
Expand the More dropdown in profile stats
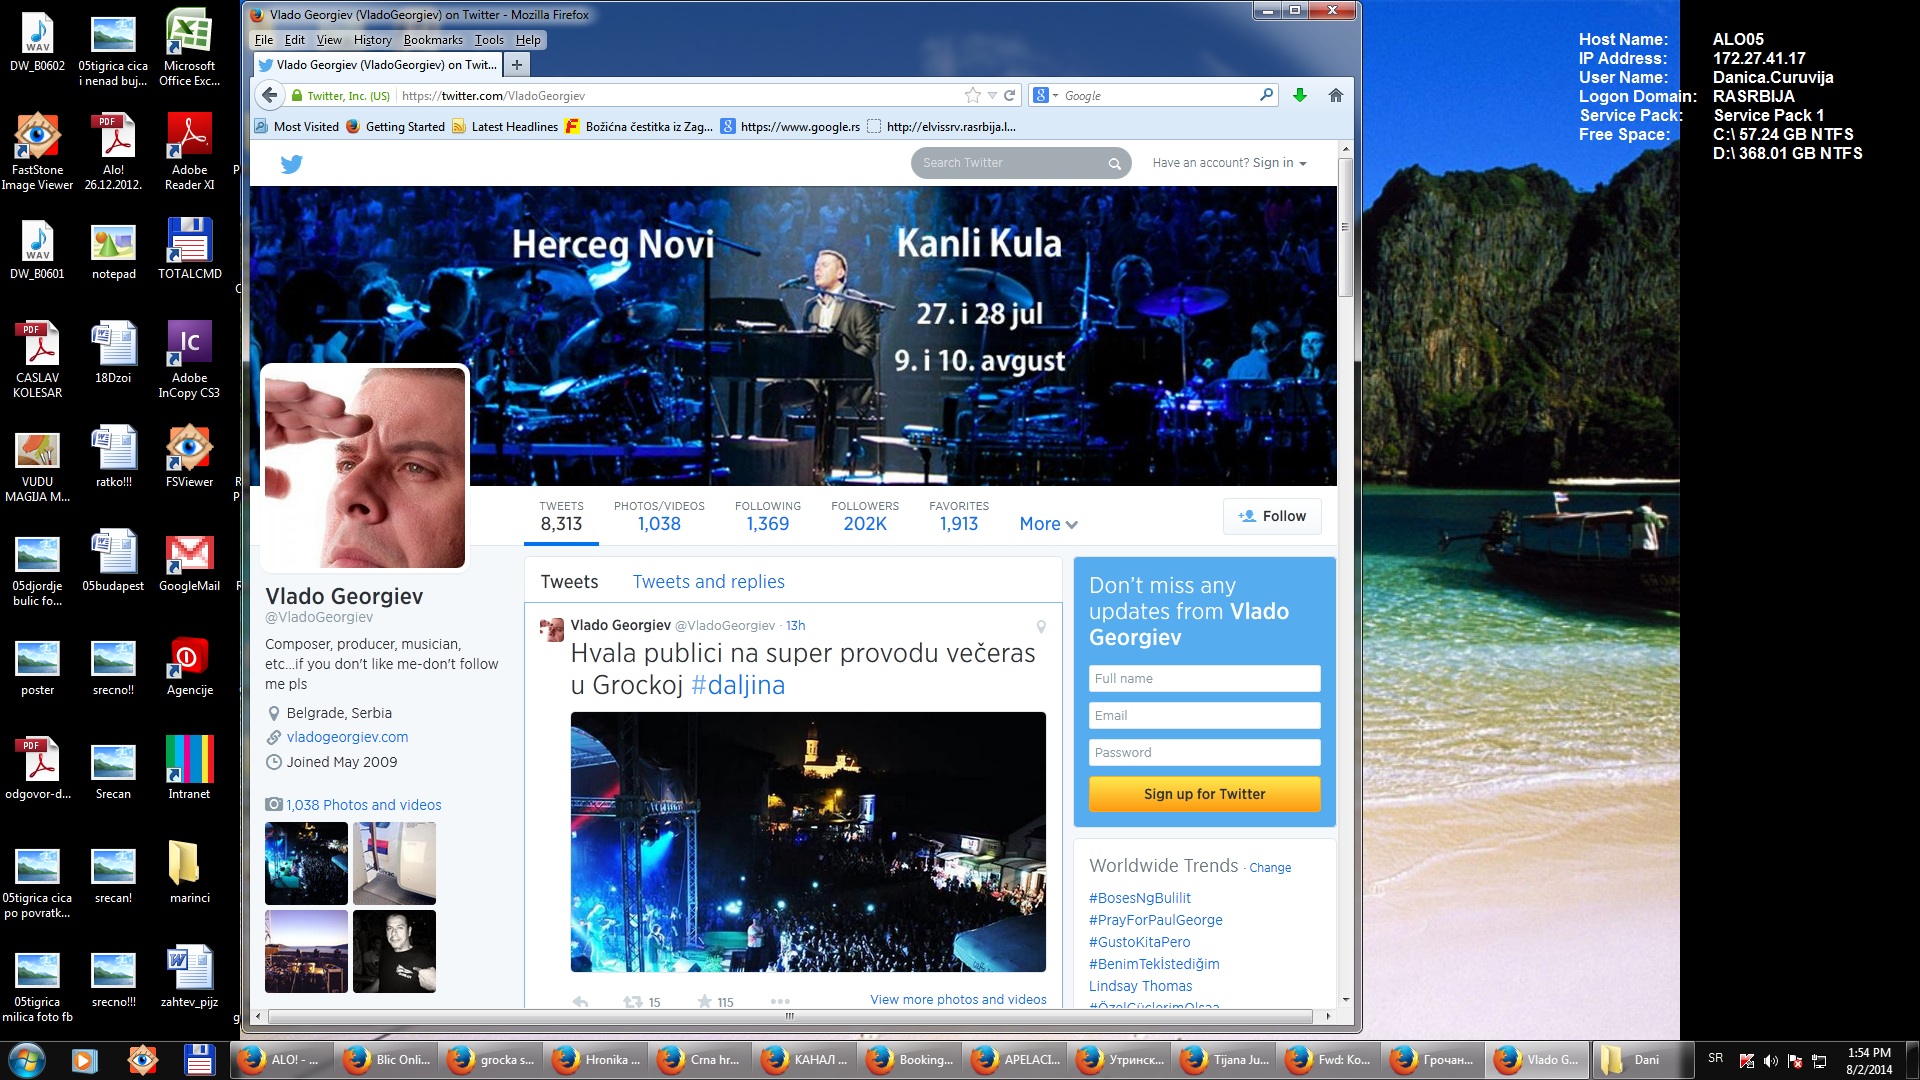(x=1048, y=524)
